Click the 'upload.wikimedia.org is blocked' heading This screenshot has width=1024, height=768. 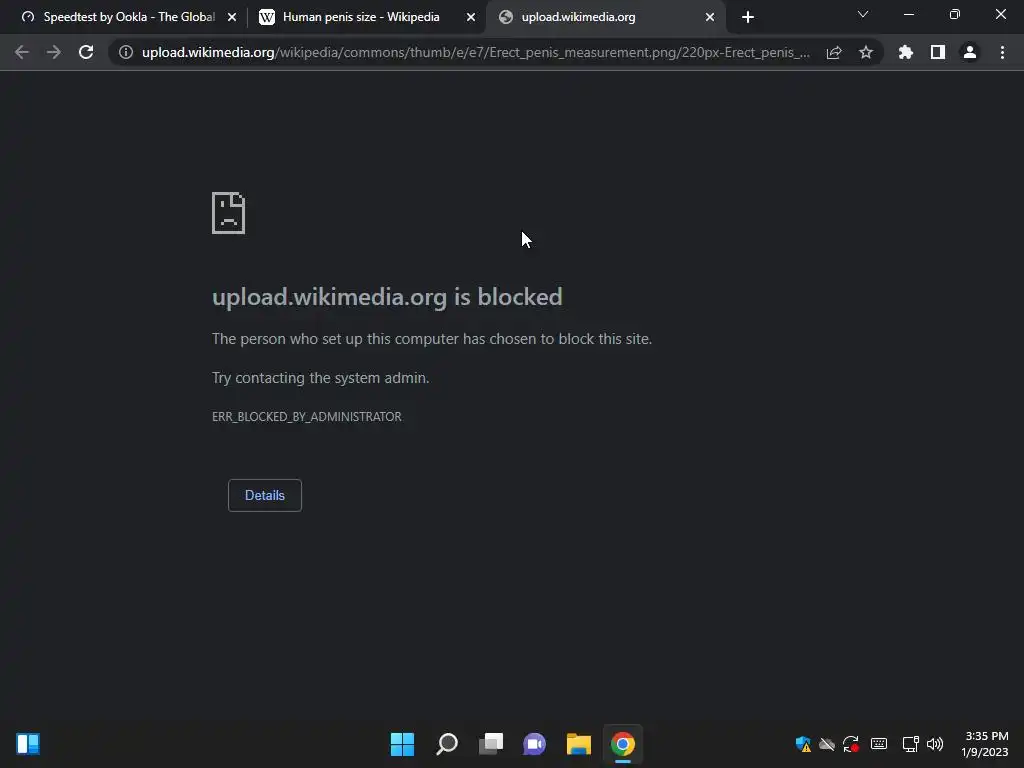(387, 297)
